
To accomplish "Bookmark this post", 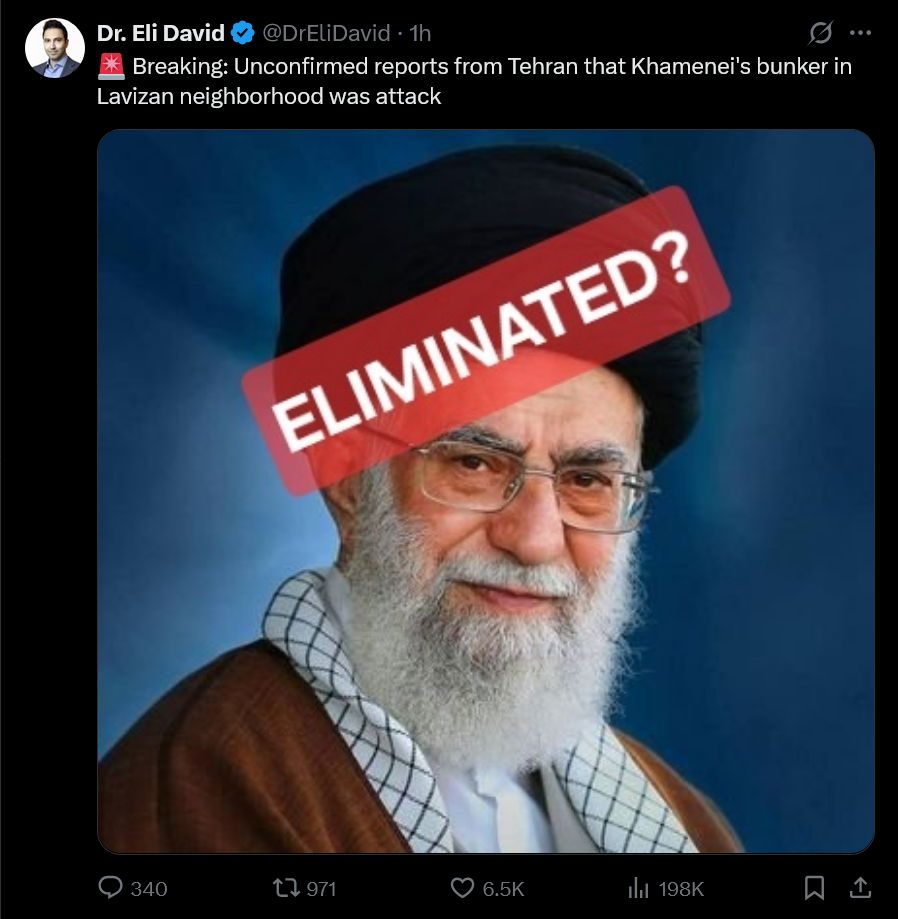I will (x=814, y=888).
